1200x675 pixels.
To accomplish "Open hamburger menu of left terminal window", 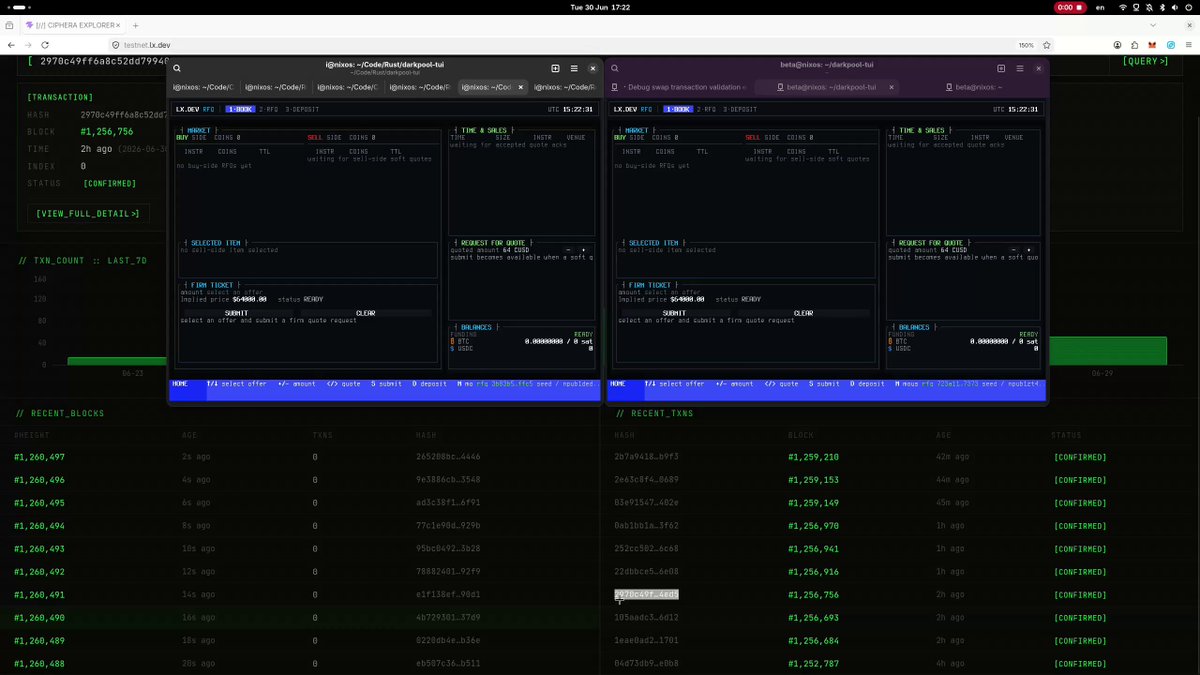I will click(x=574, y=68).
